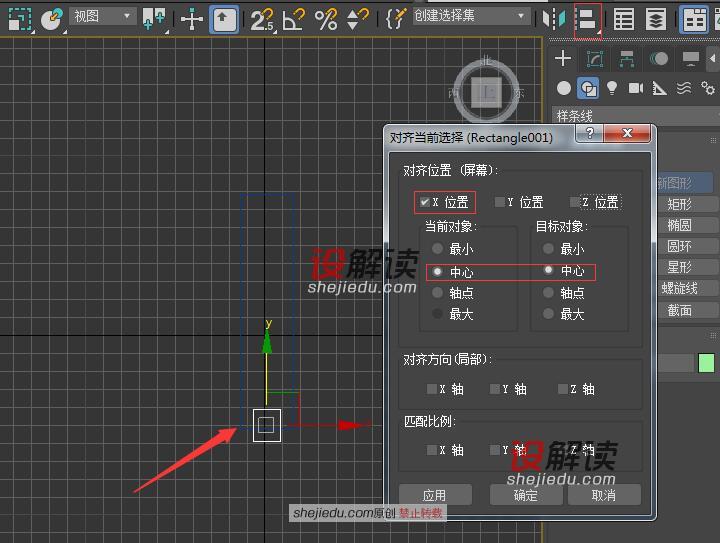Toggle the keyboard shortcut override icon

[224, 19]
